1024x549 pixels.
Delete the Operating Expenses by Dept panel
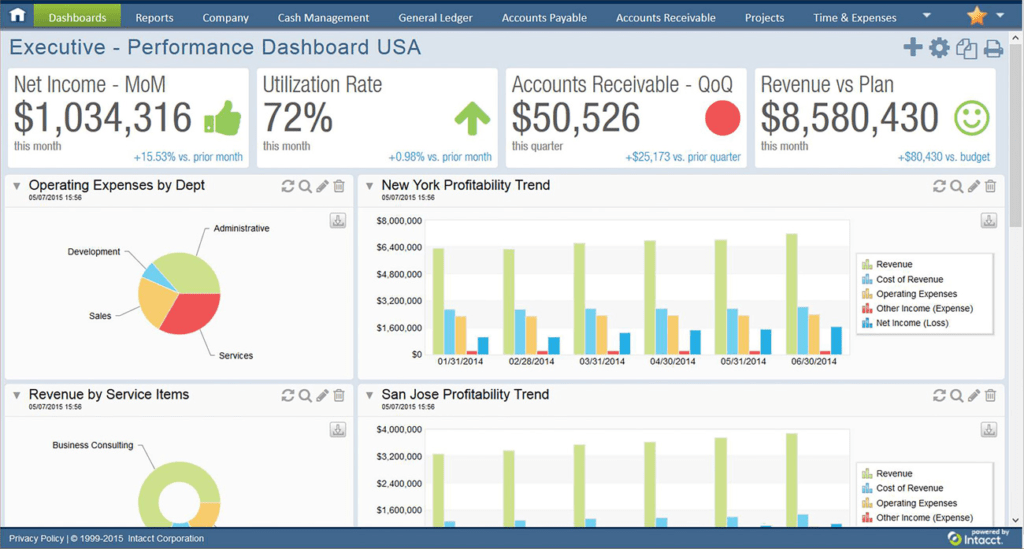339,186
